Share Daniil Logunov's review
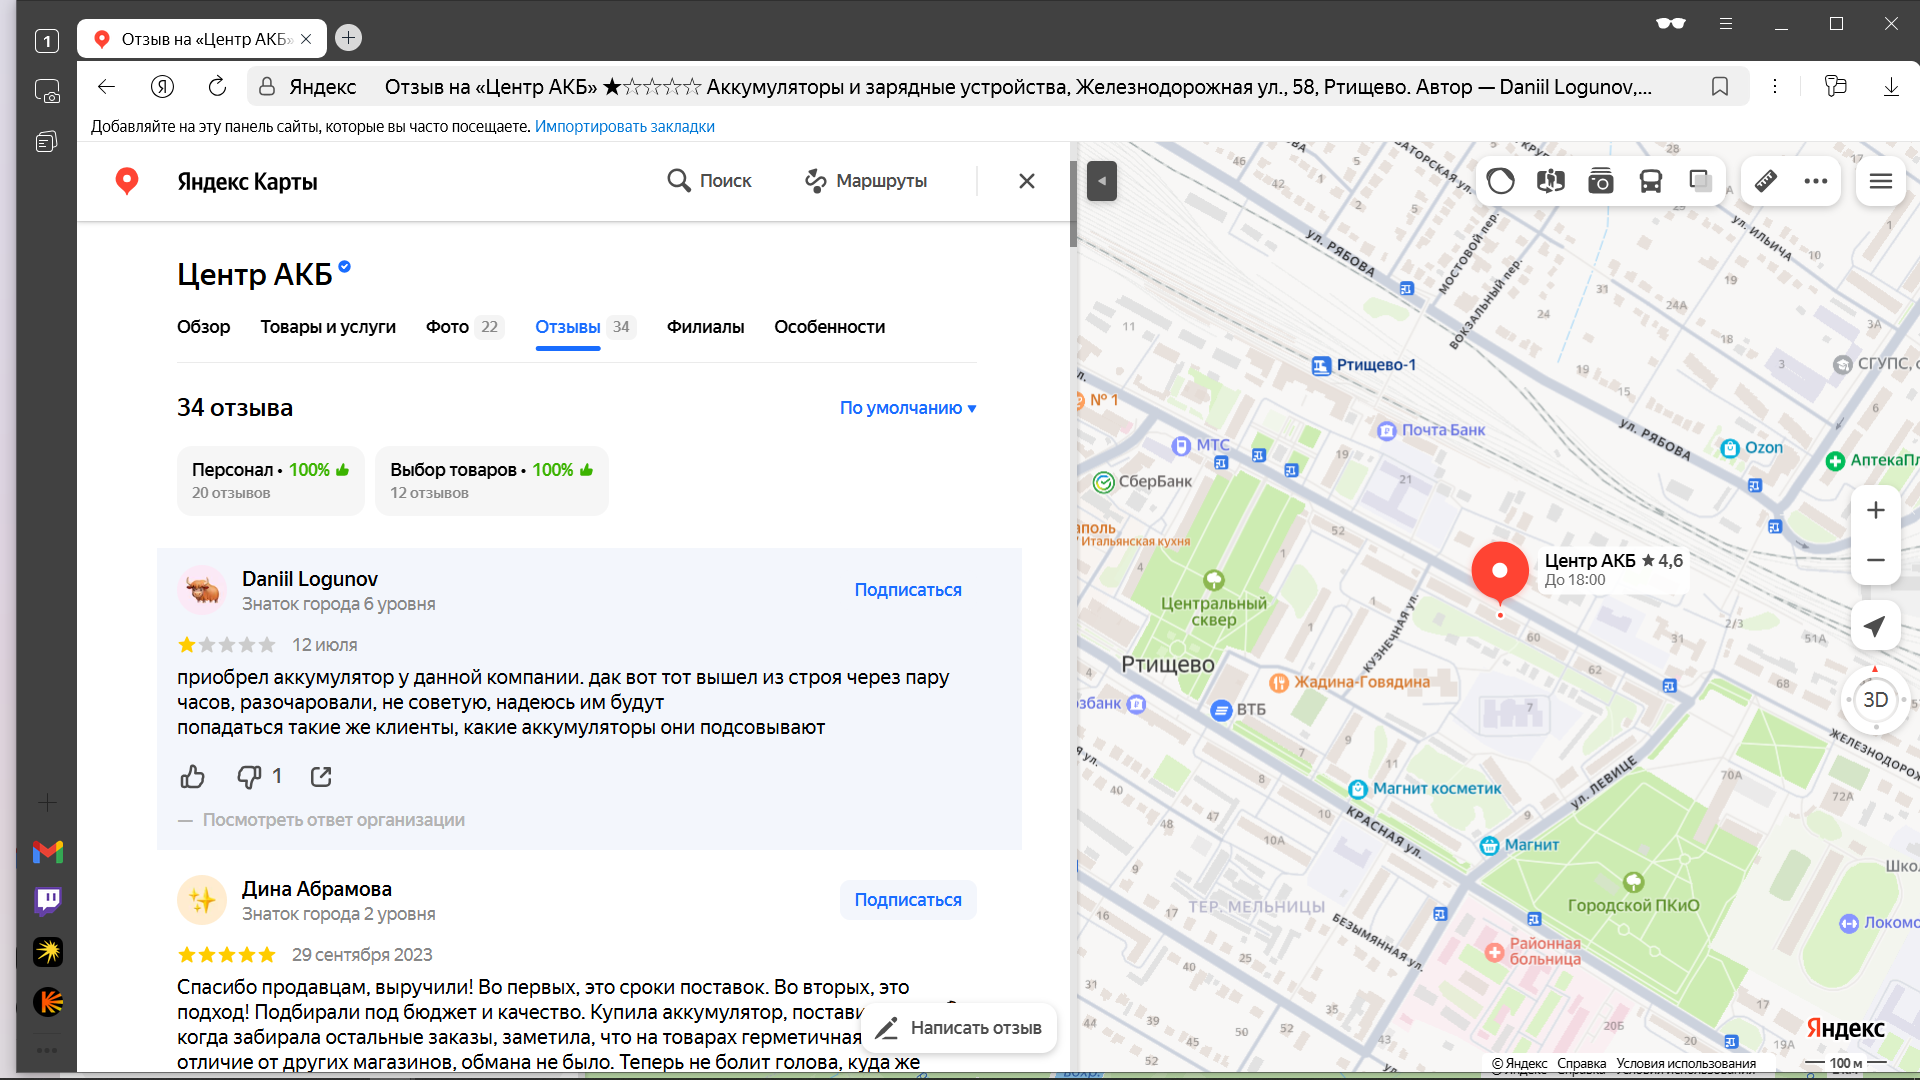1920x1080 pixels. [321, 777]
